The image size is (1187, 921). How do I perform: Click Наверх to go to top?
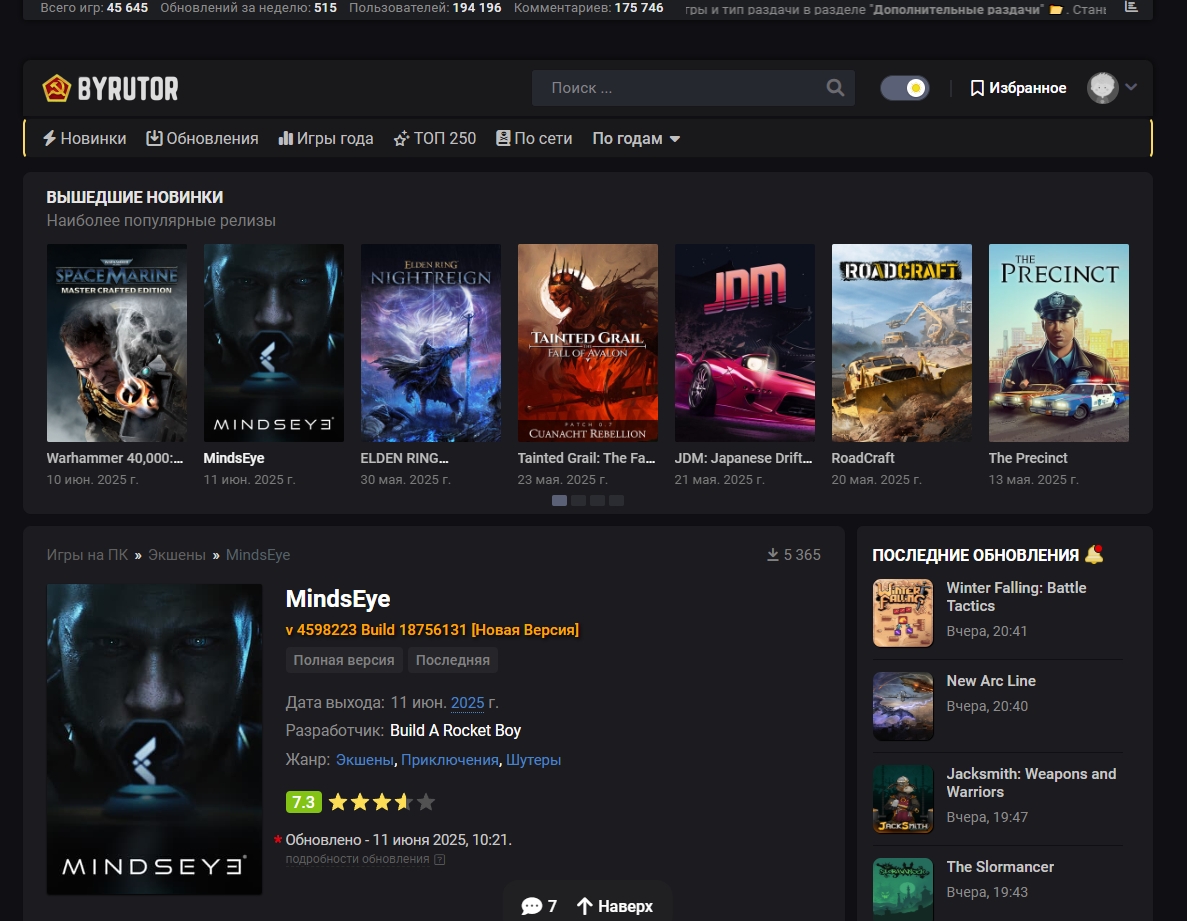click(x=615, y=906)
